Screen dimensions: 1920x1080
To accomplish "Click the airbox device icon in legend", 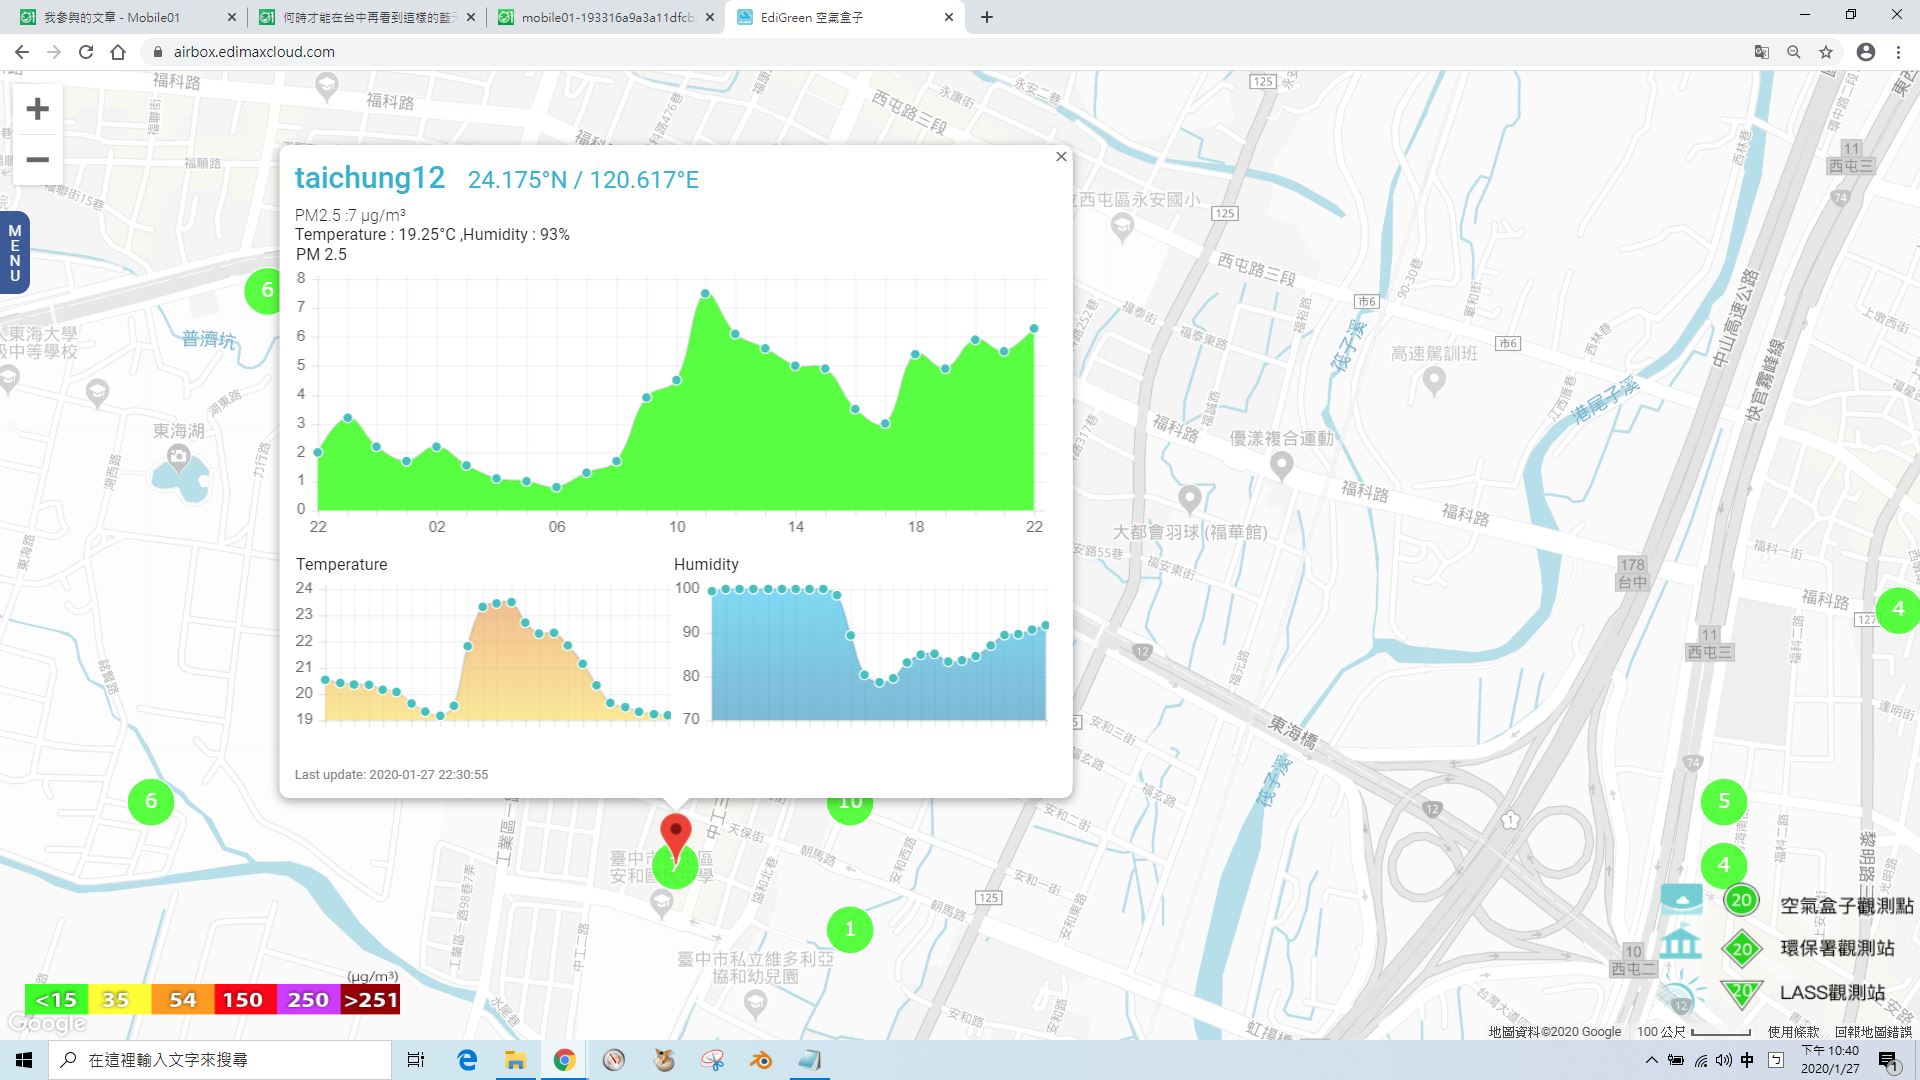I will click(1681, 898).
